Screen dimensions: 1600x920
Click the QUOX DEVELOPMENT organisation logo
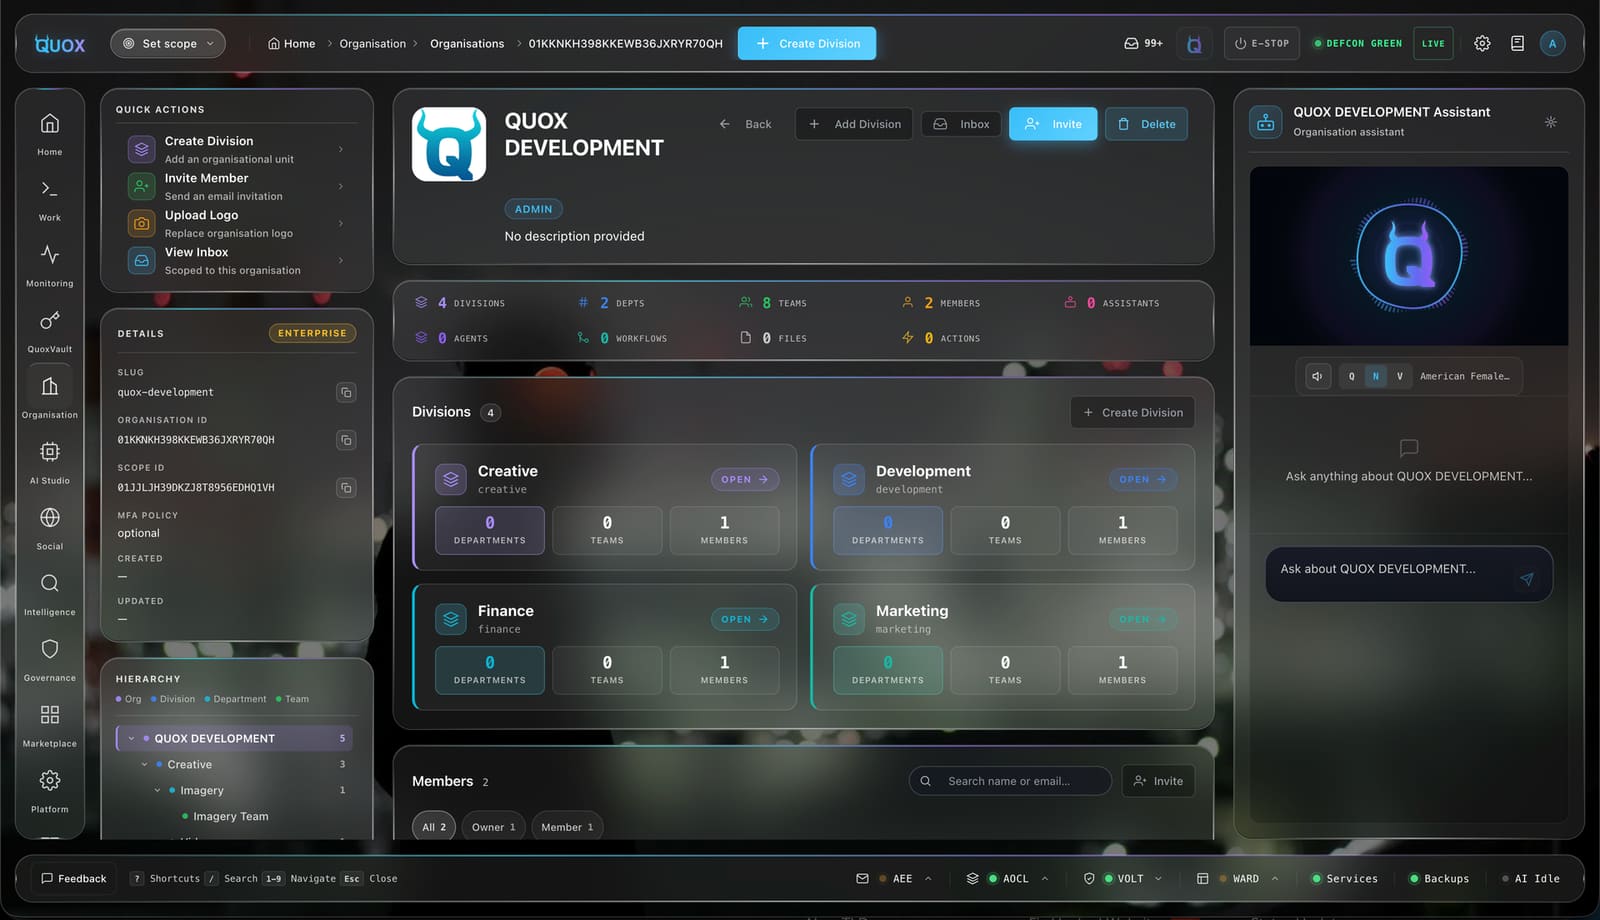pos(449,144)
